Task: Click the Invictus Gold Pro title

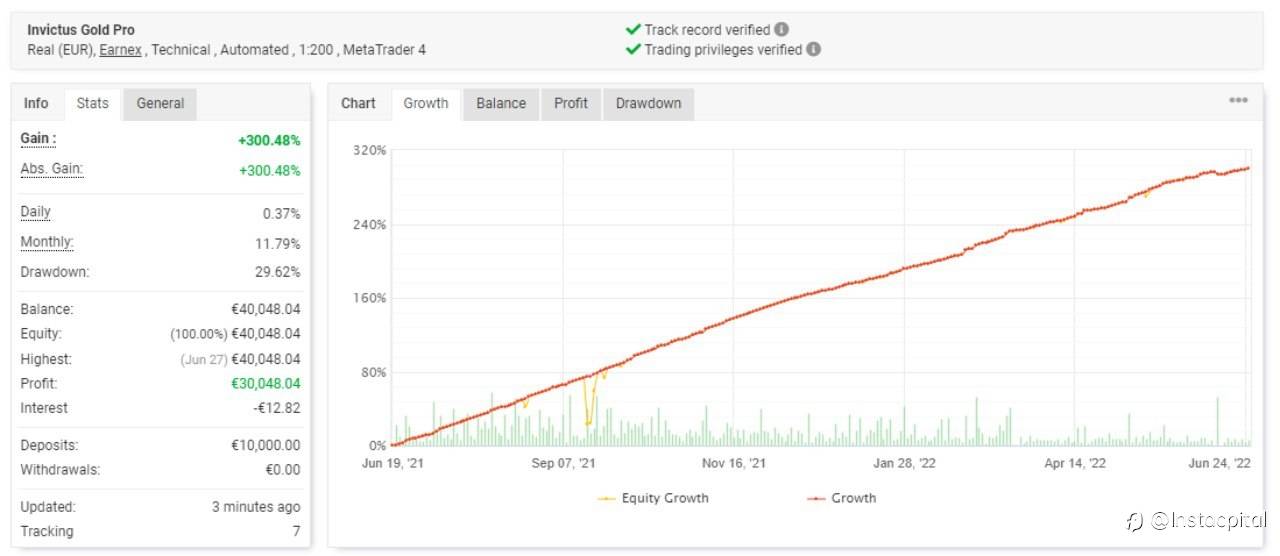Action: (81, 30)
